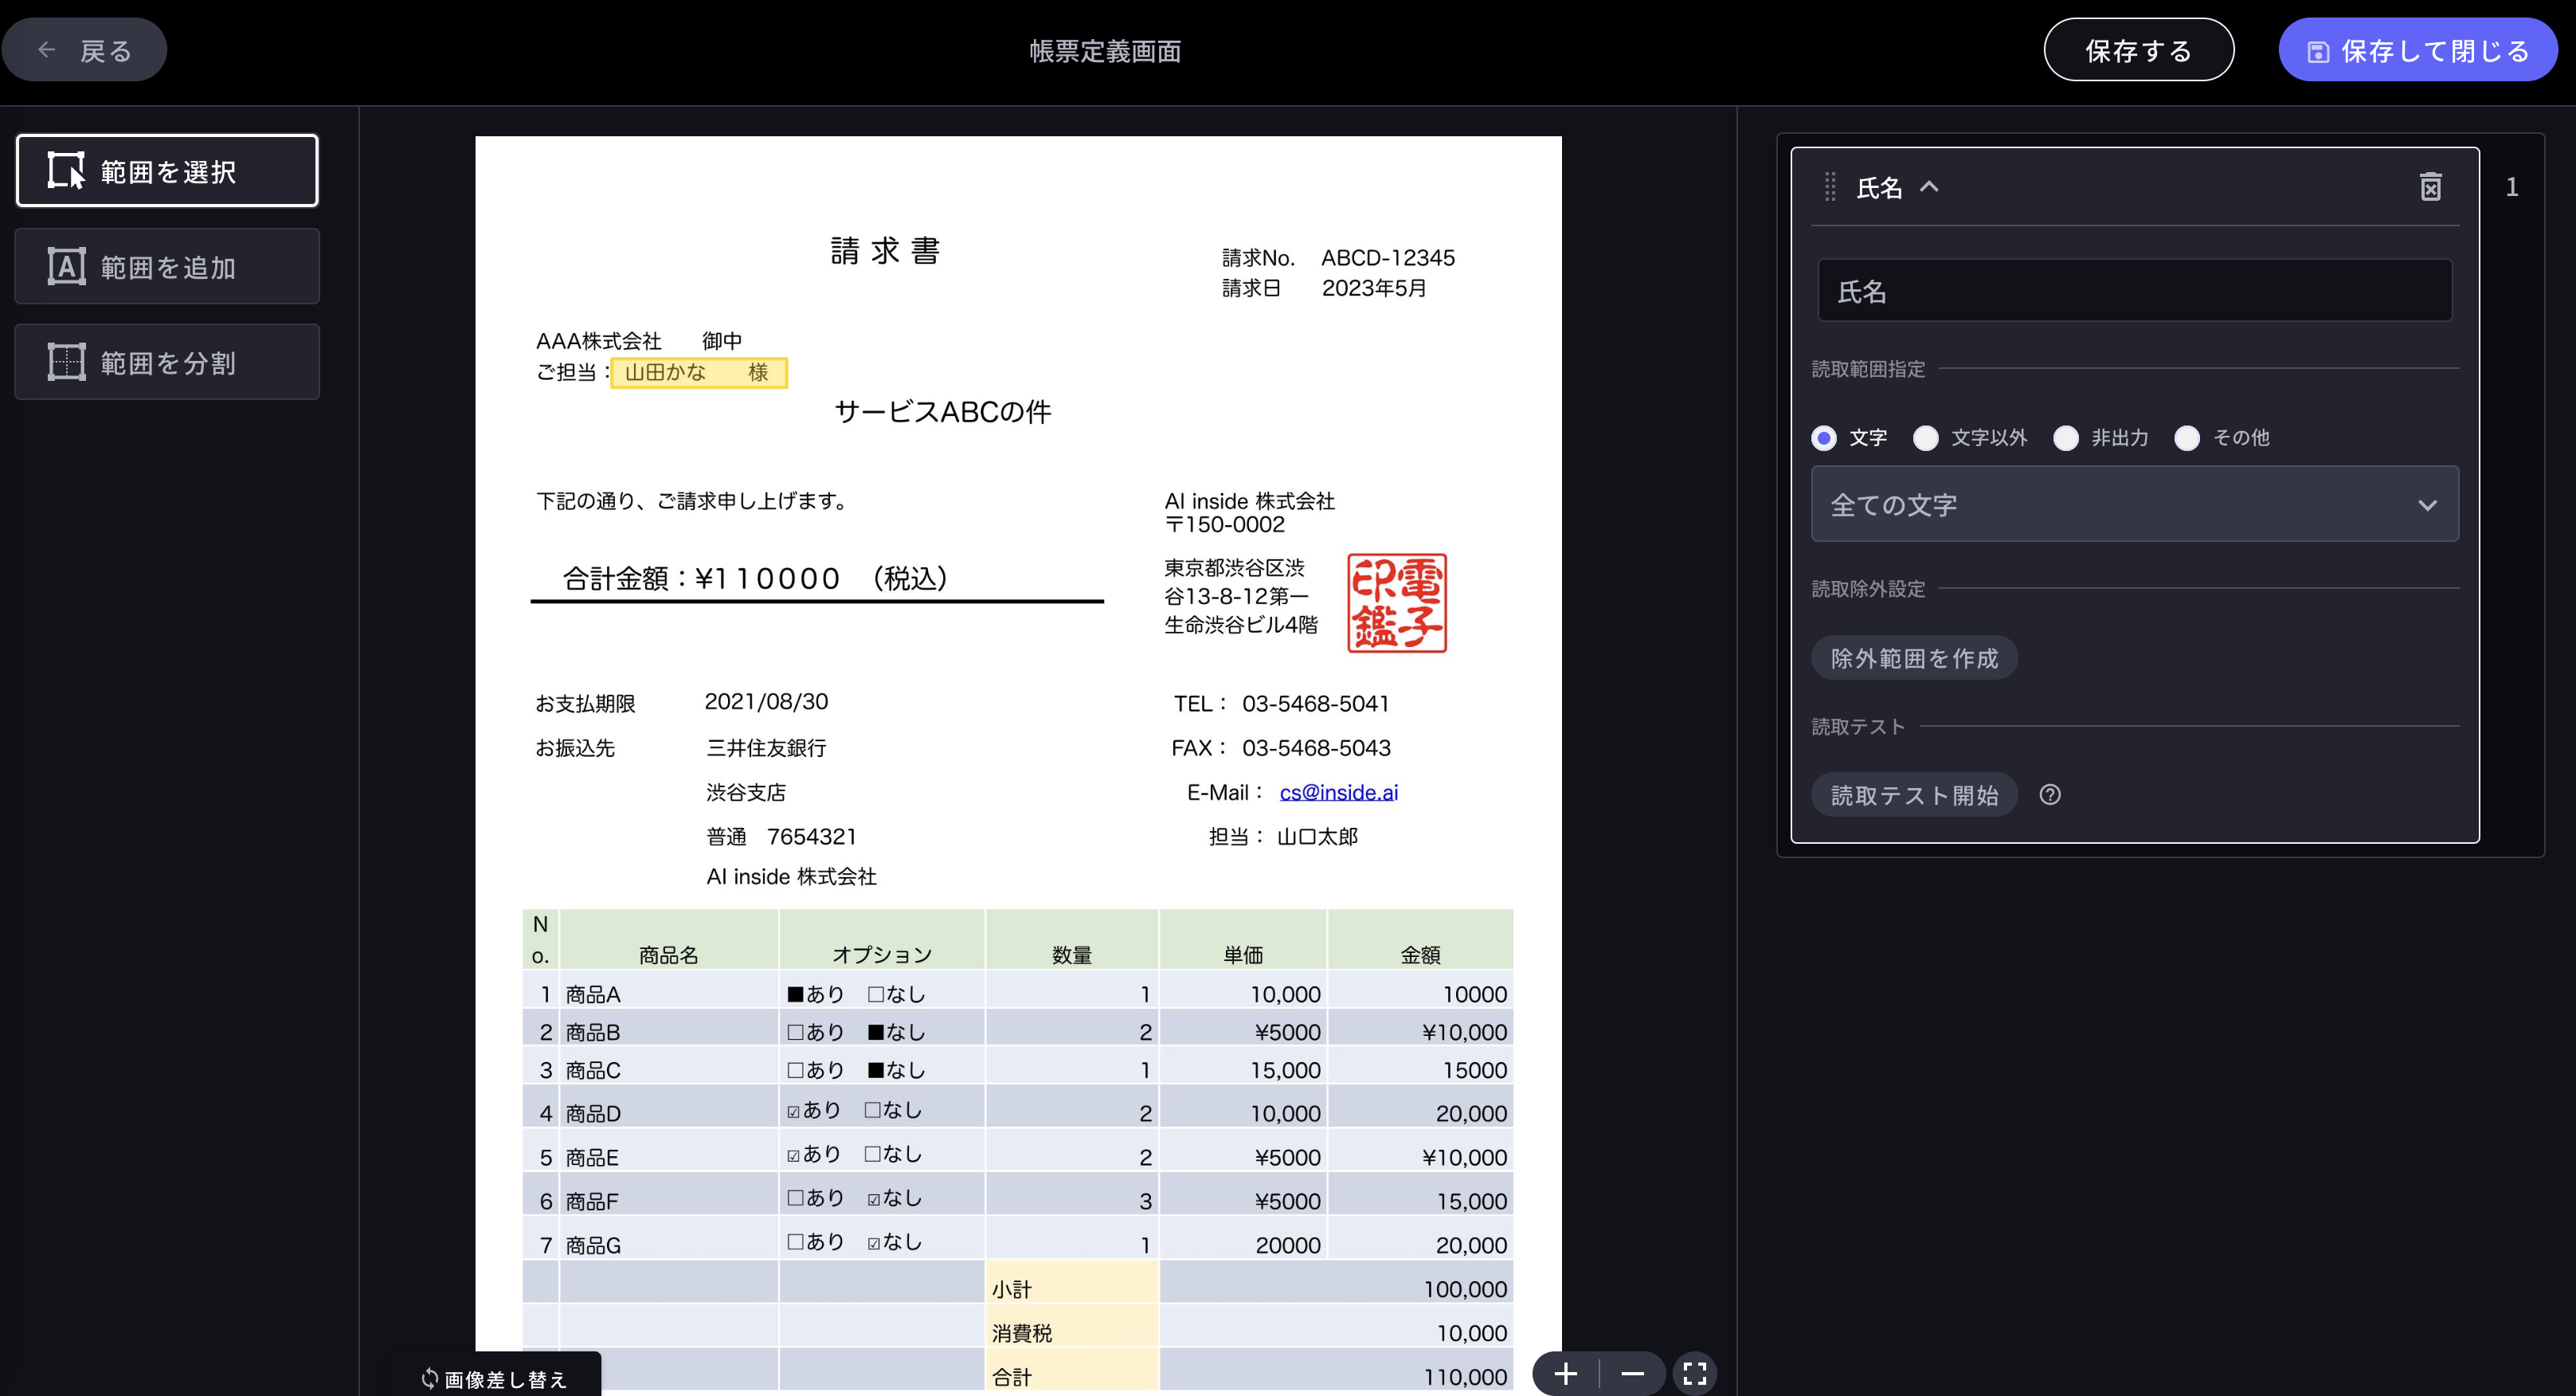
Task: Delete the 氏名 field with trash icon
Action: point(2430,187)
